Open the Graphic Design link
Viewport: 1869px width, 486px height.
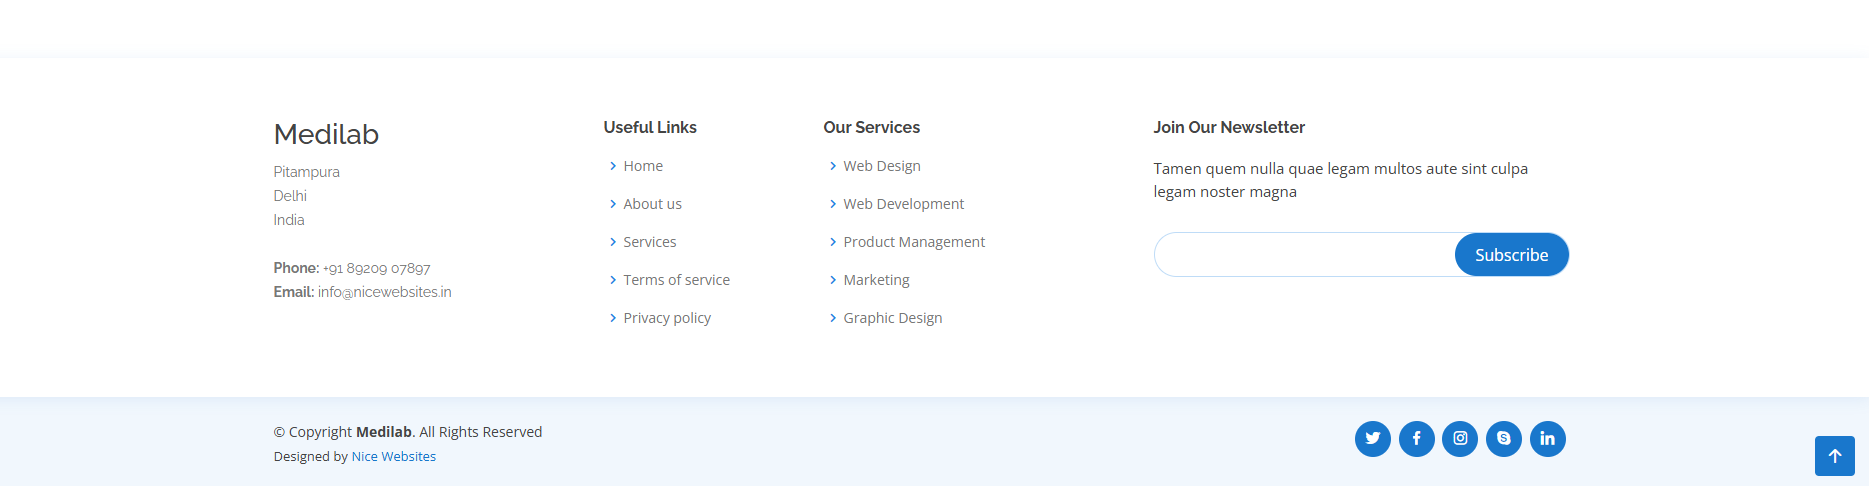(892, 318)
